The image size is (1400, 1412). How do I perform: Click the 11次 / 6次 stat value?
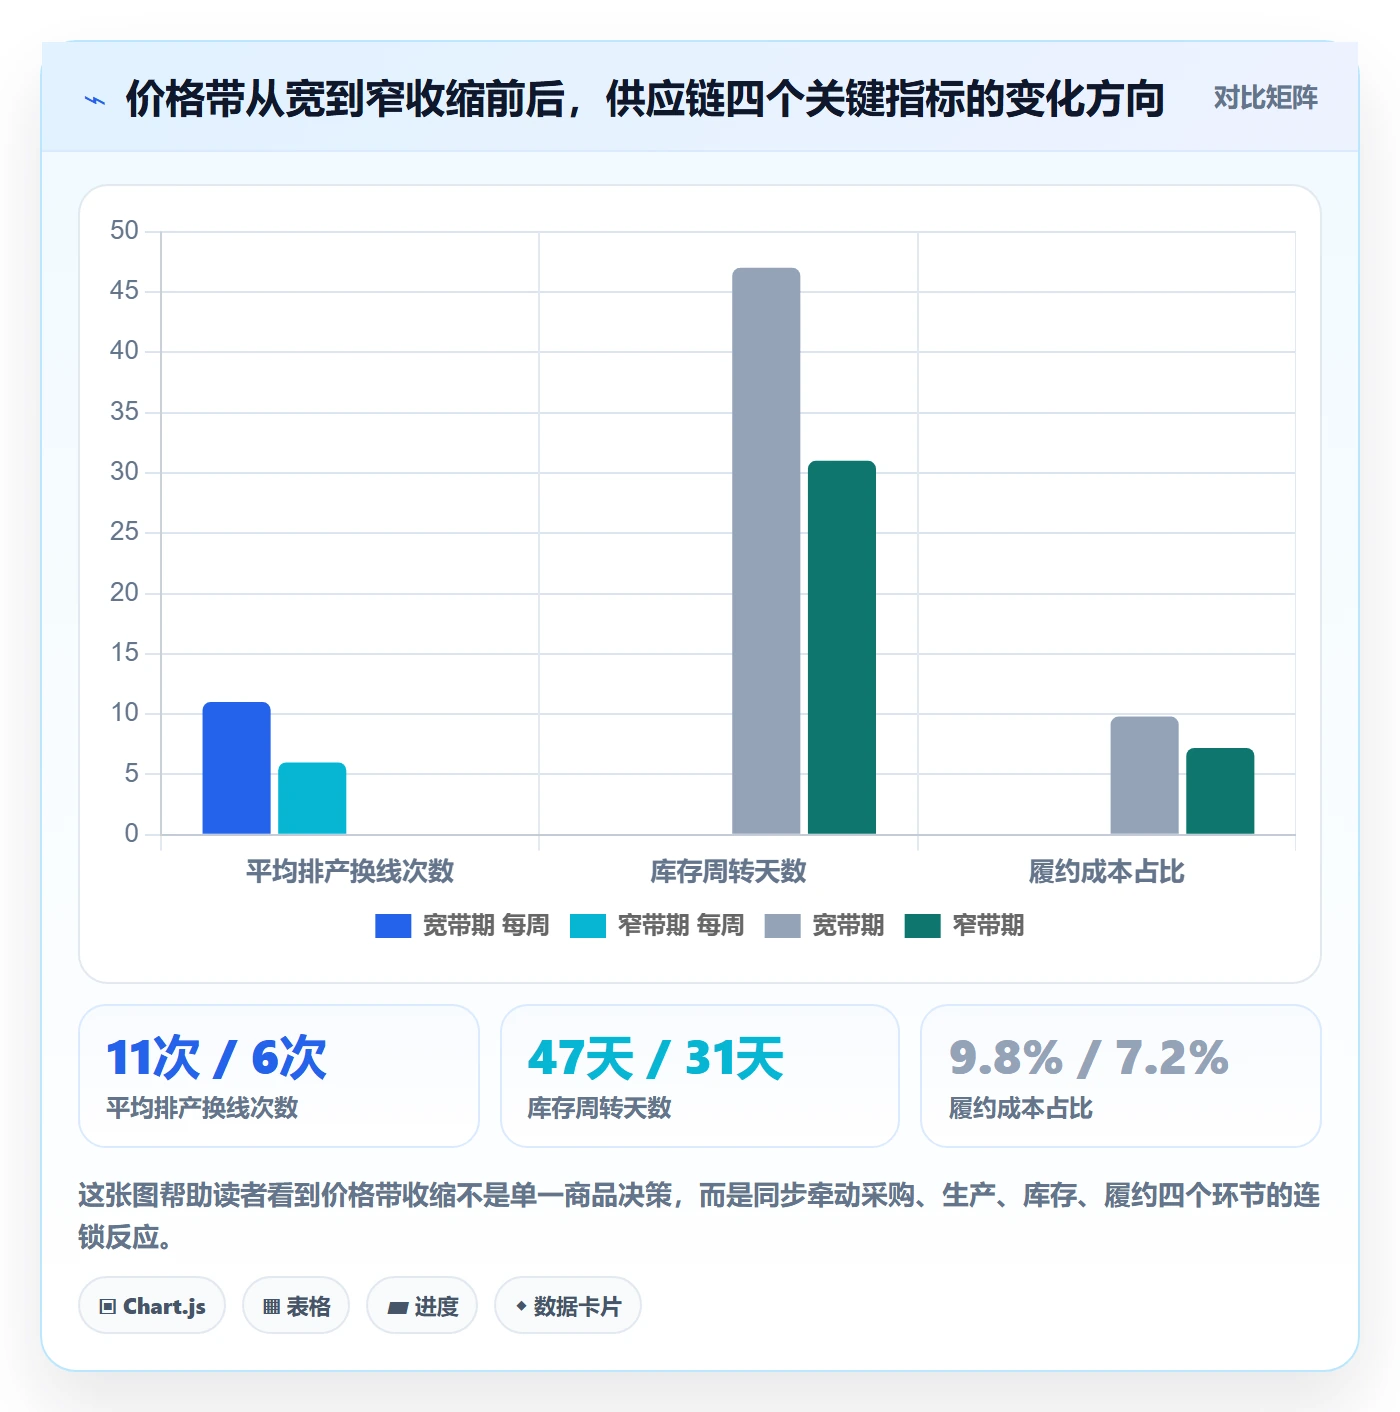216,1058
